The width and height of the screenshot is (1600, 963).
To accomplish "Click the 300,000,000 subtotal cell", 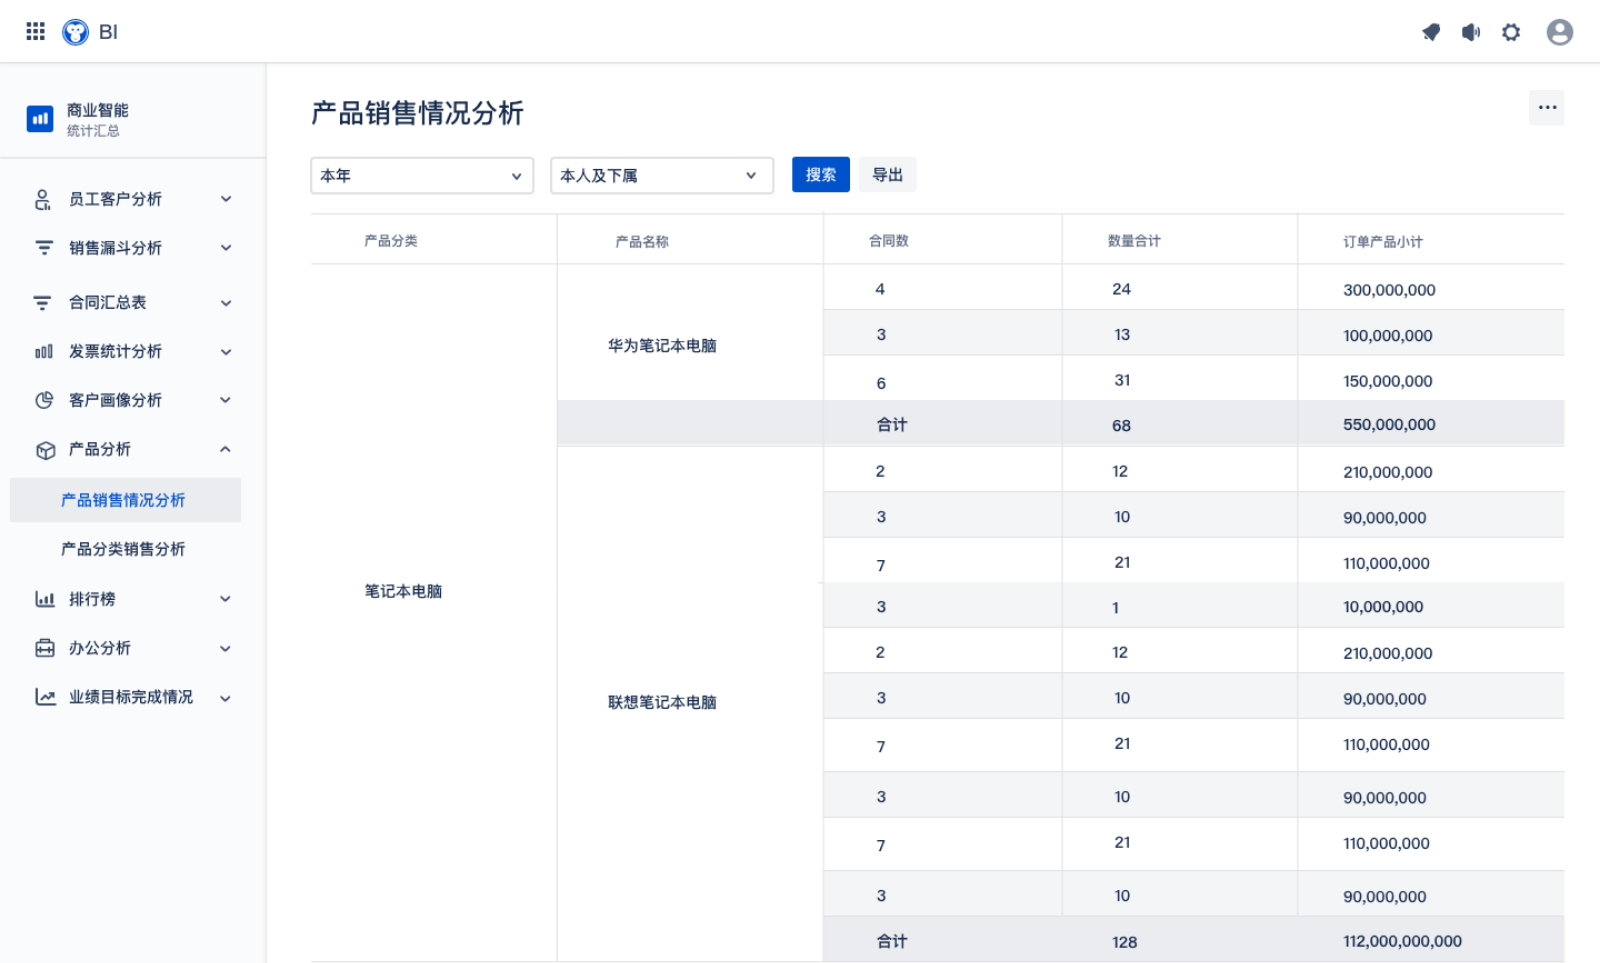I will pyautogui.click(x=1389, y=290).
